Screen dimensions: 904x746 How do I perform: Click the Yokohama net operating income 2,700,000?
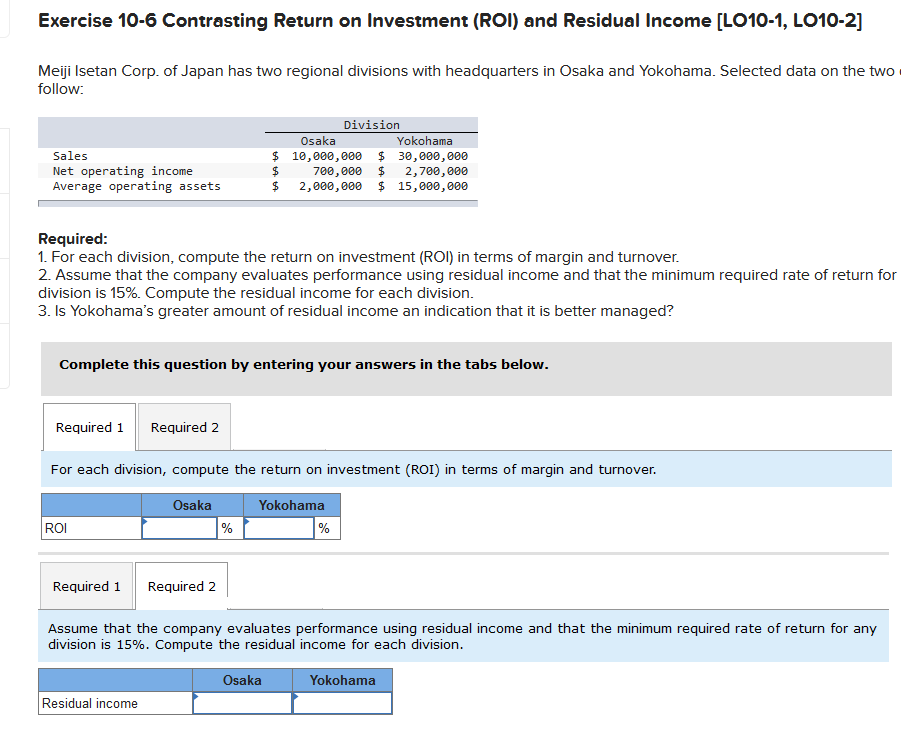[436, 171]
